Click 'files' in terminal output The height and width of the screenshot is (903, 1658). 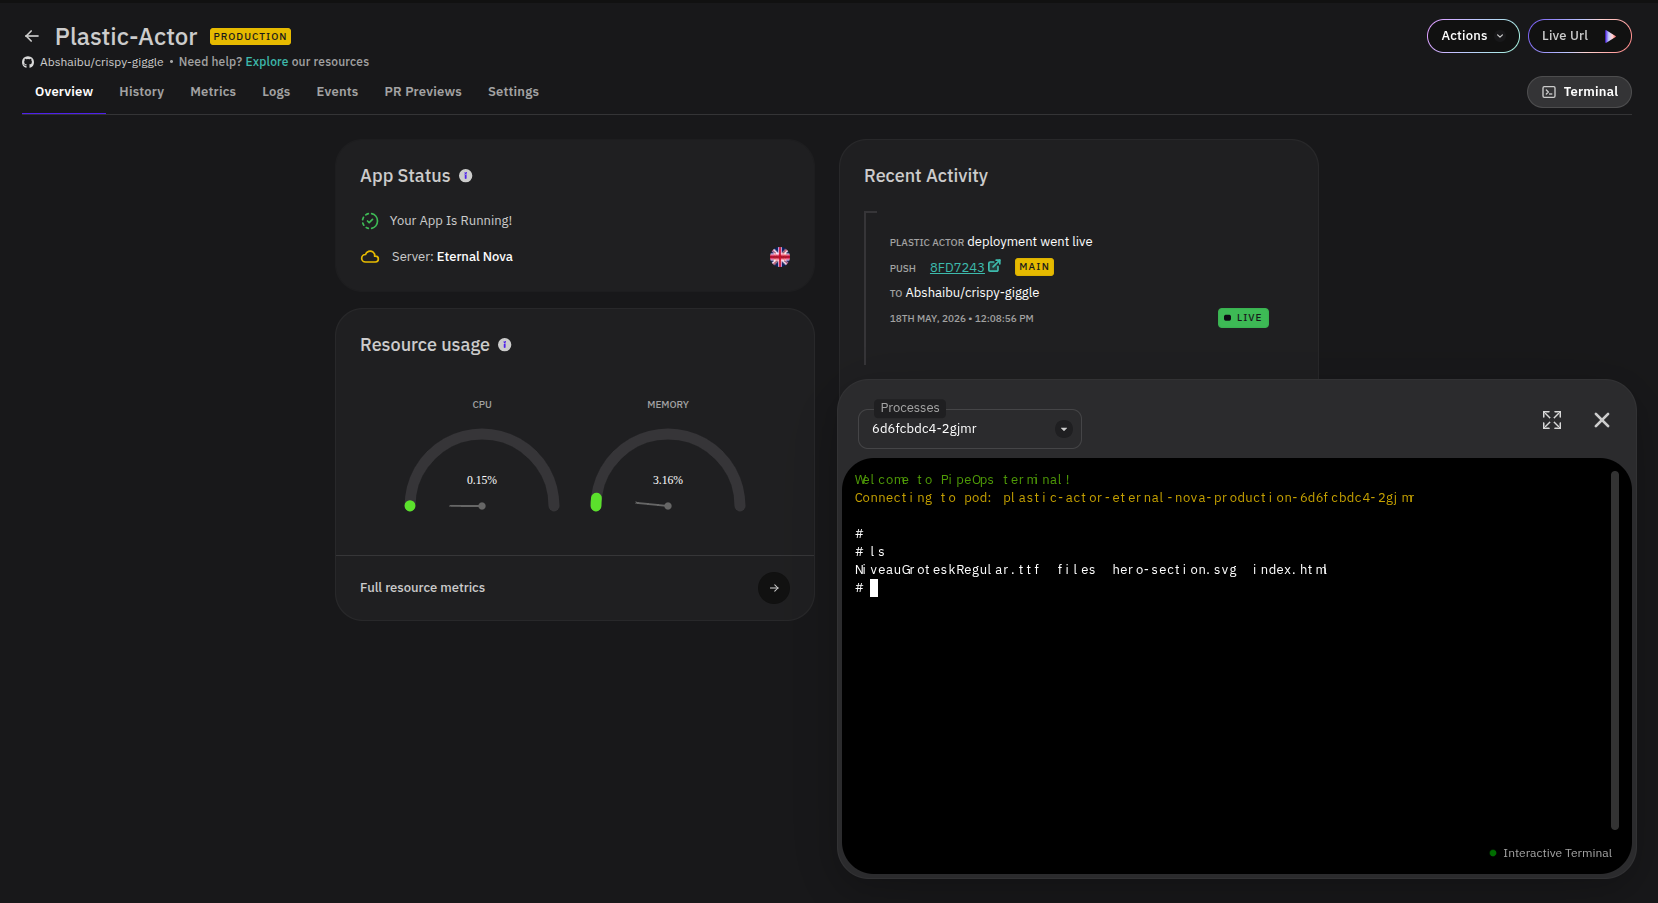[x=1076, y=570]
